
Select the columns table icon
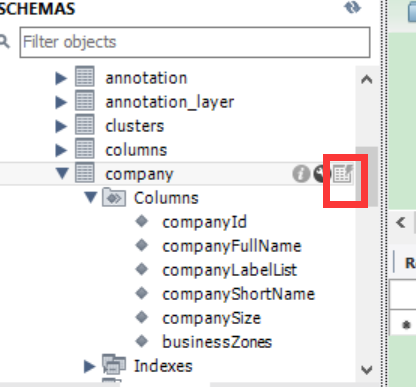point(85,149)
